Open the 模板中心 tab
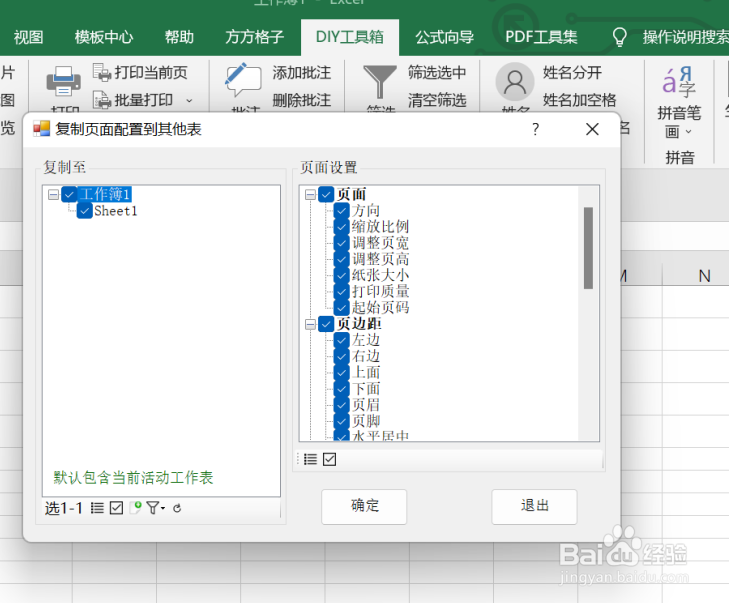Screen dimensions: 729x603 click(x=104, y=37)
